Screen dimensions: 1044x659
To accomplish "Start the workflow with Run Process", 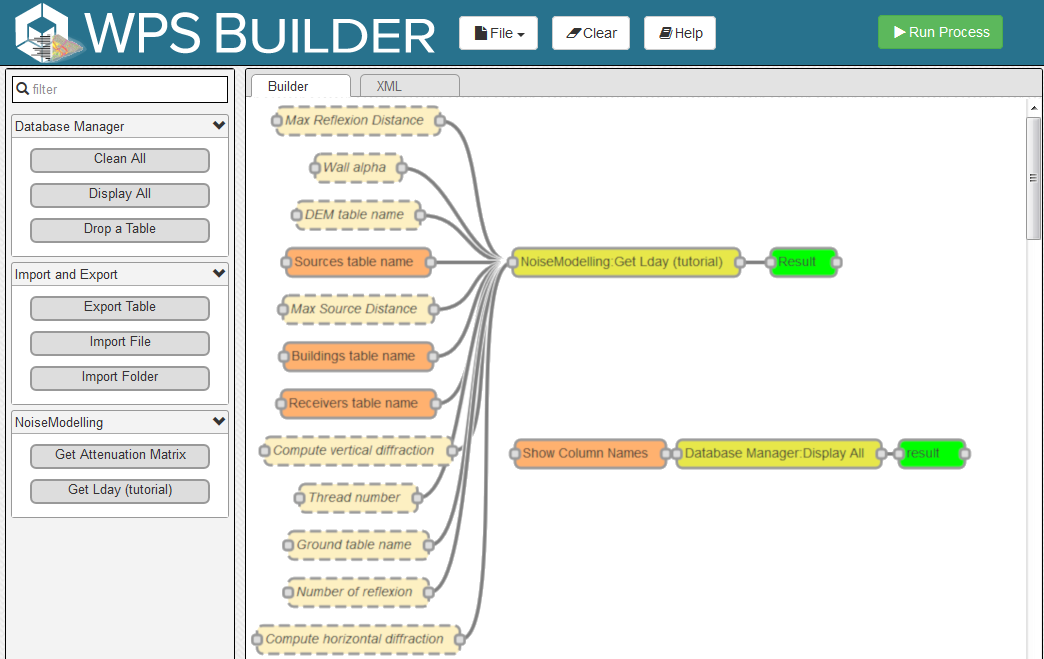I will (x=940, y=32).
